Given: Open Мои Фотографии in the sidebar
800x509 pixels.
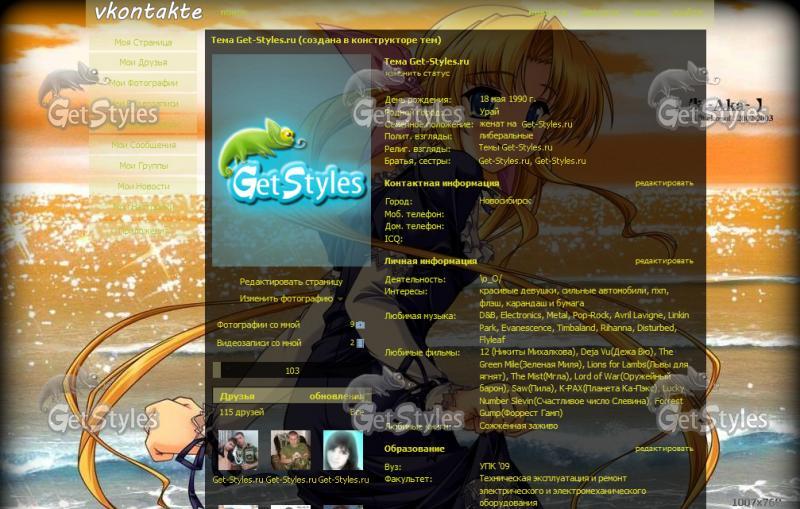Looking at the screenshot, I should (x=143, y=83).
